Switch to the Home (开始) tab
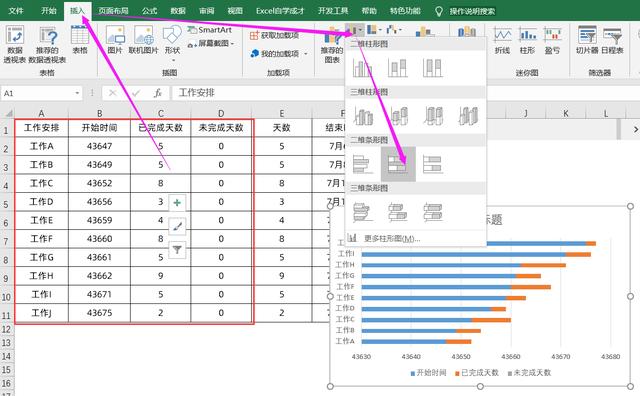 [x=49, y=11]
